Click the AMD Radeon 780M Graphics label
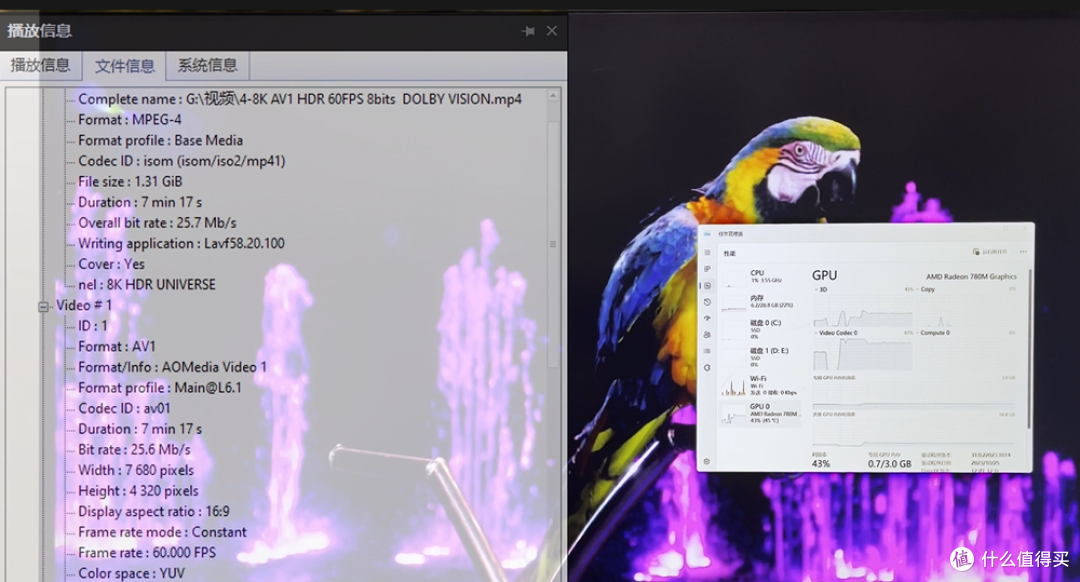The width and height of the screenshot is (1080, 582). click(971, 276)
